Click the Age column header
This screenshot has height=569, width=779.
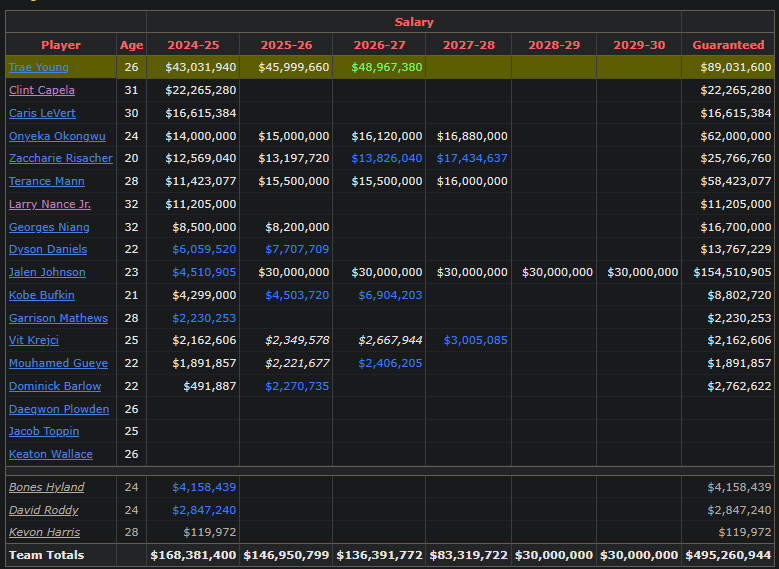click(131, 45)
